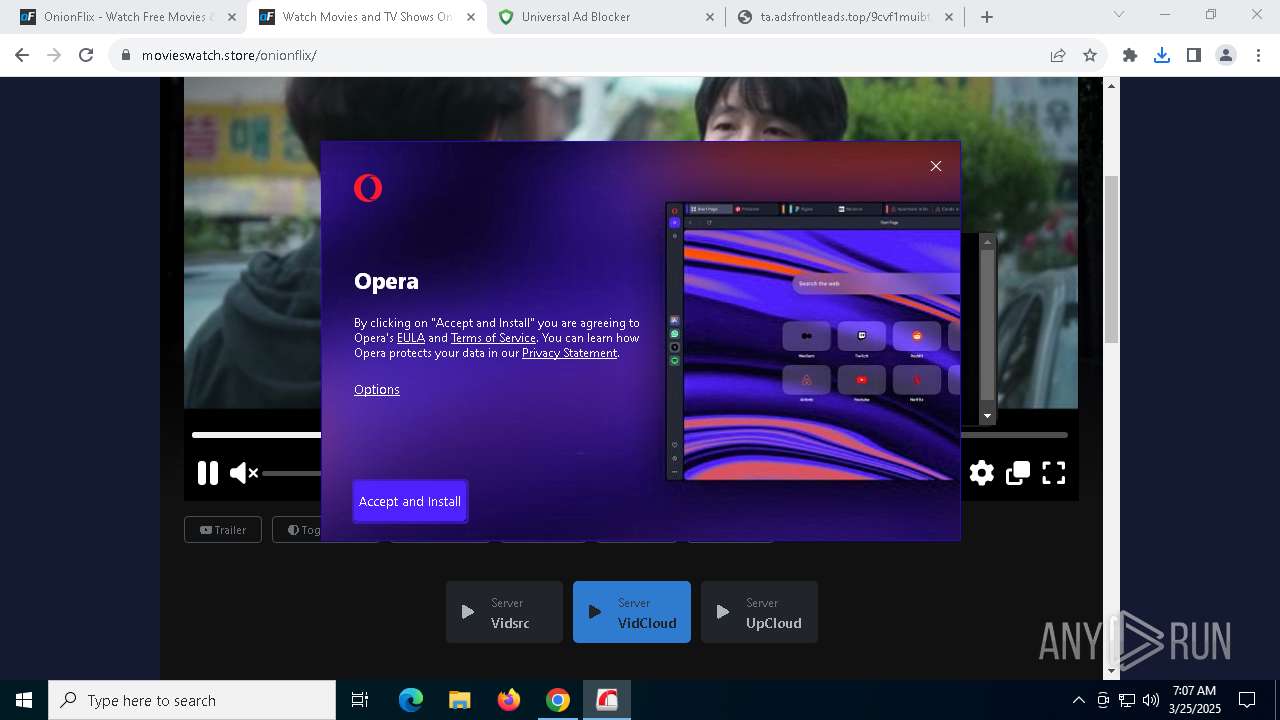Toggle the browser side panel icon
Screen dimensions: 1280x720
coord(1194,55)
